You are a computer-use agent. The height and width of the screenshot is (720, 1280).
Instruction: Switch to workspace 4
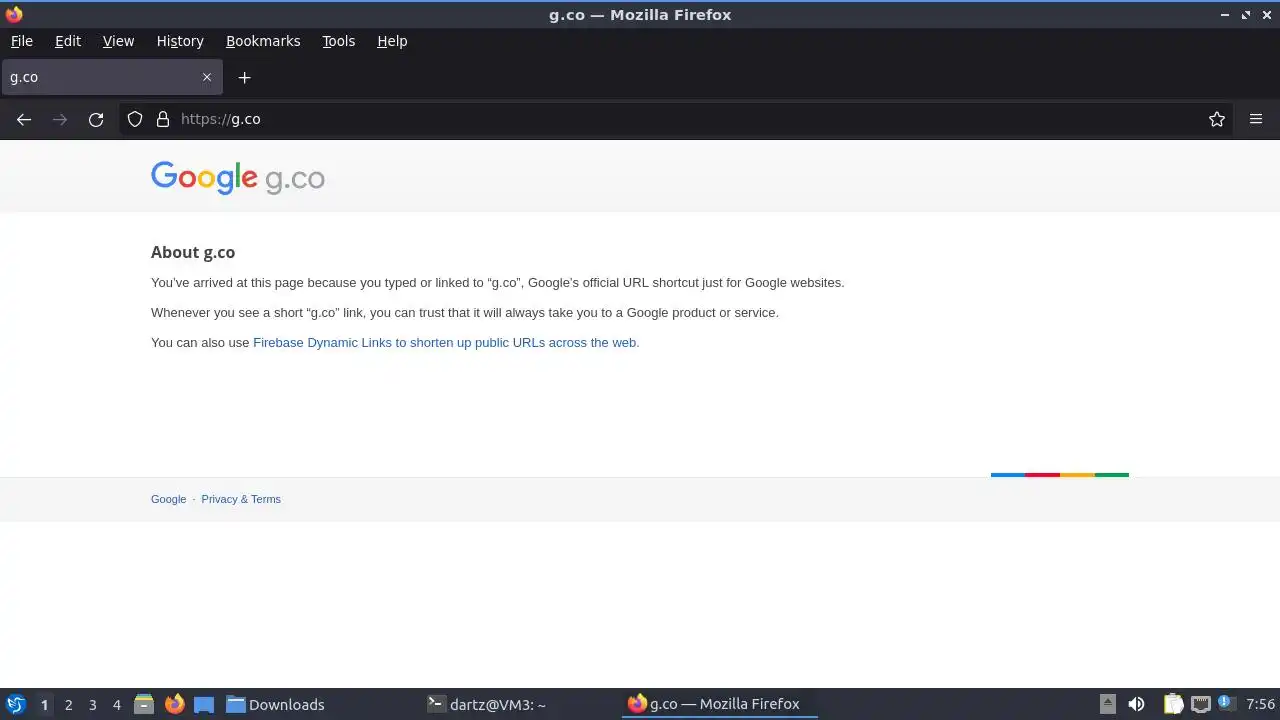pos(117,705)
